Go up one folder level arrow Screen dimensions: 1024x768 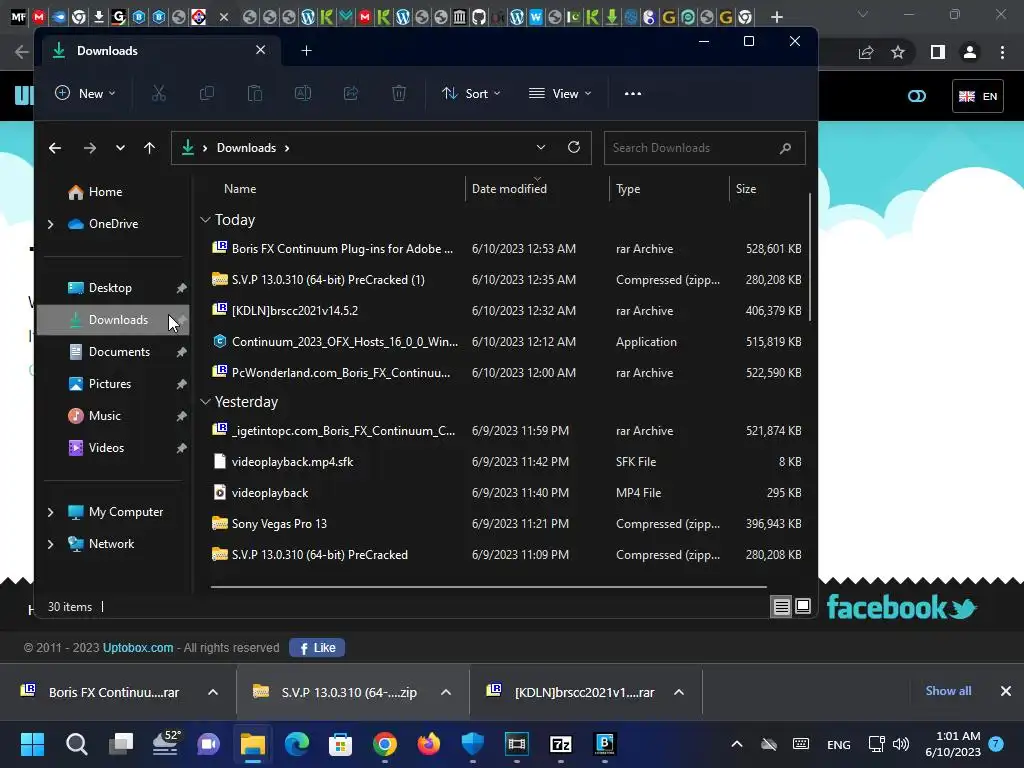[x=150, y=148]
